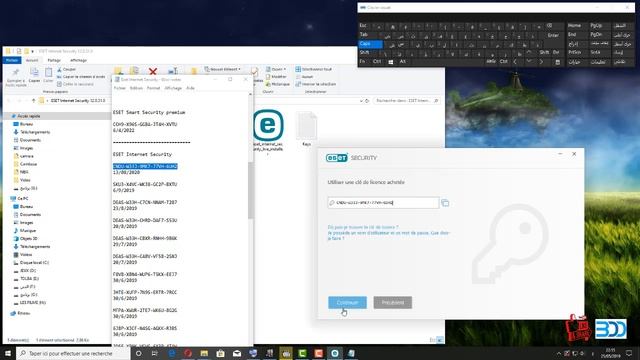The image size is (640, 360).
Task: Select the Explorer Accueil ribbon tab
Action: point(32,60)
